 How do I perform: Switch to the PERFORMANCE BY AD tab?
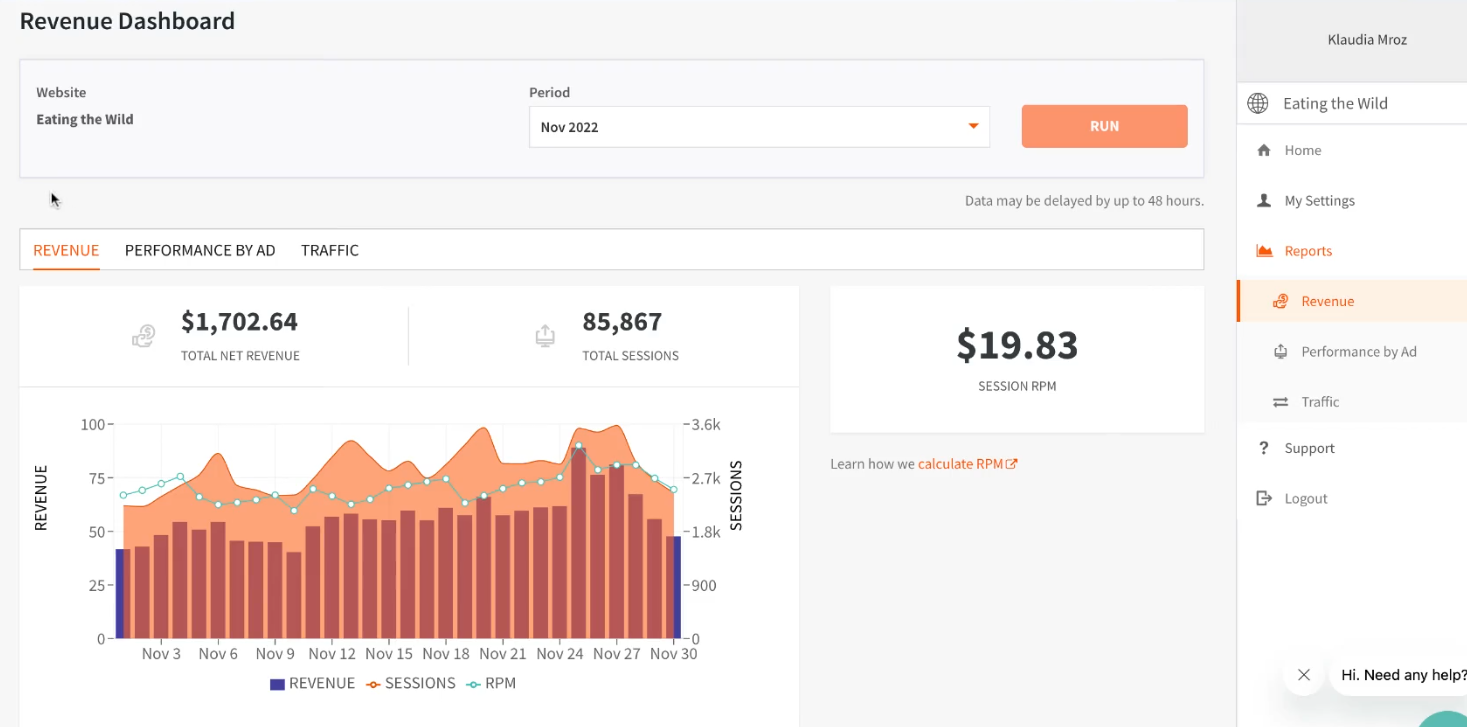200,250
